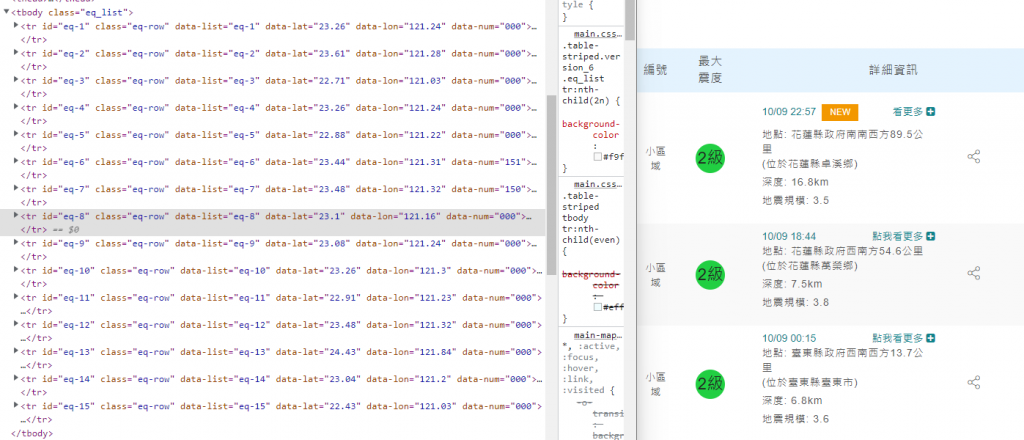Share the 10/09 22:57 earthquake report
The width and height of the screenshot is (1024, 440).
974,157
